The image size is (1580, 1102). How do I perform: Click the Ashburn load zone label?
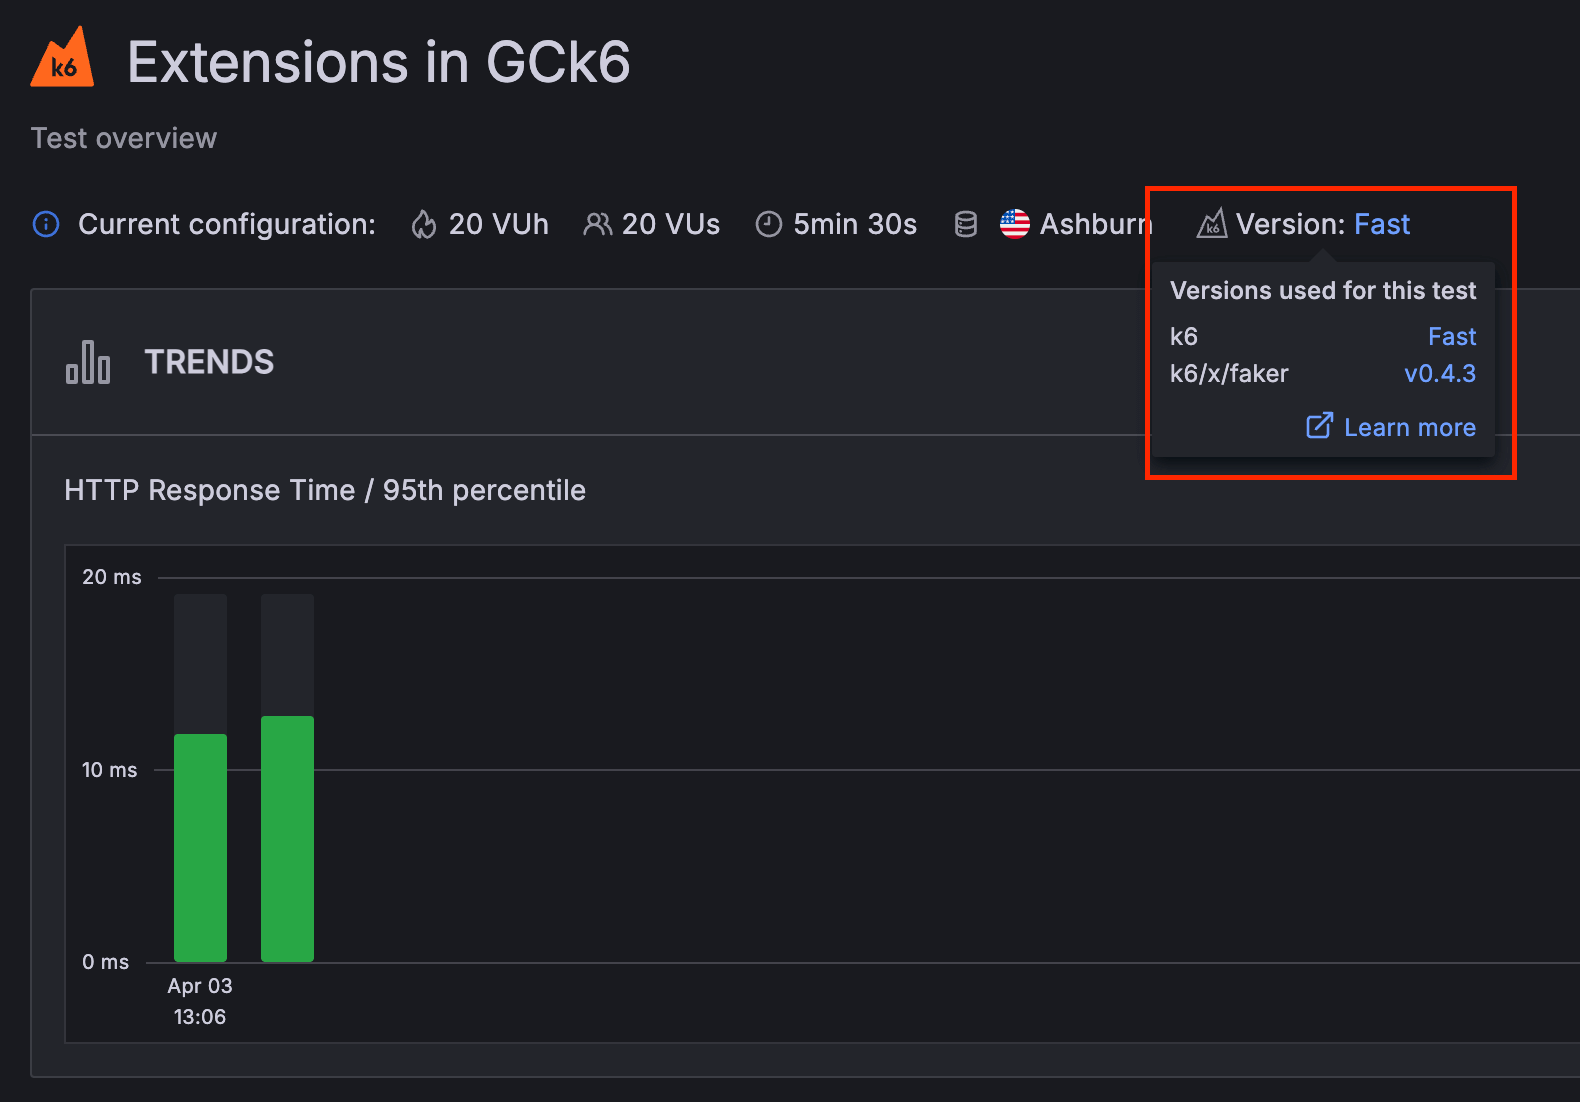[x=1095, y=224]
